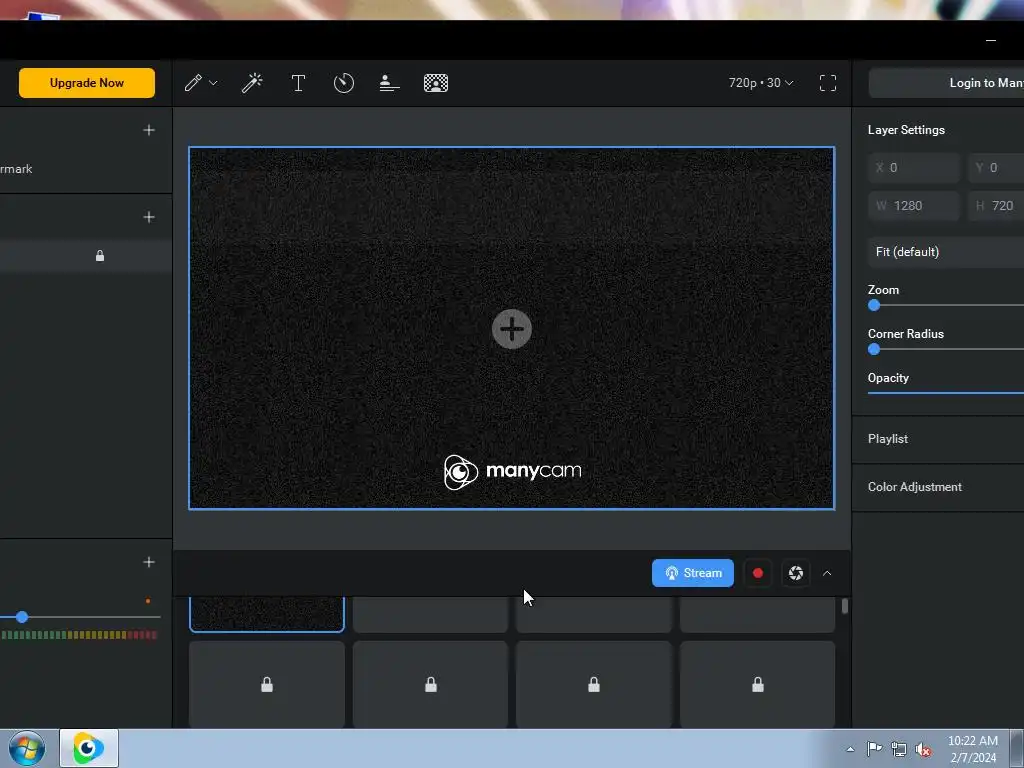Expand the Color Adjustment section

[x=938, y=487]
